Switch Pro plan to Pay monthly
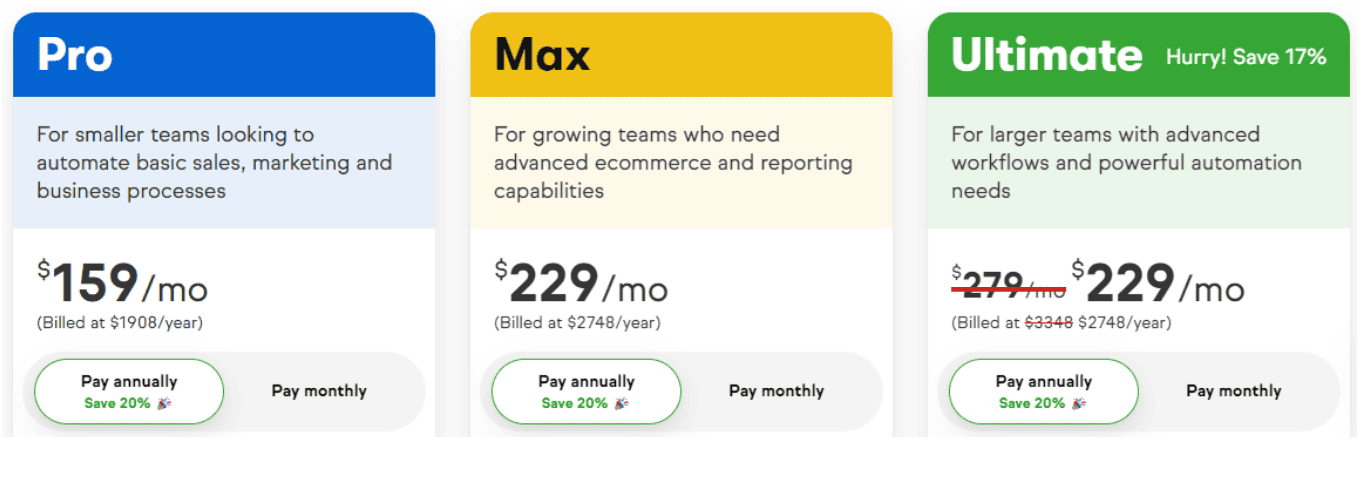1369x487 pixels. coord(319,391)
